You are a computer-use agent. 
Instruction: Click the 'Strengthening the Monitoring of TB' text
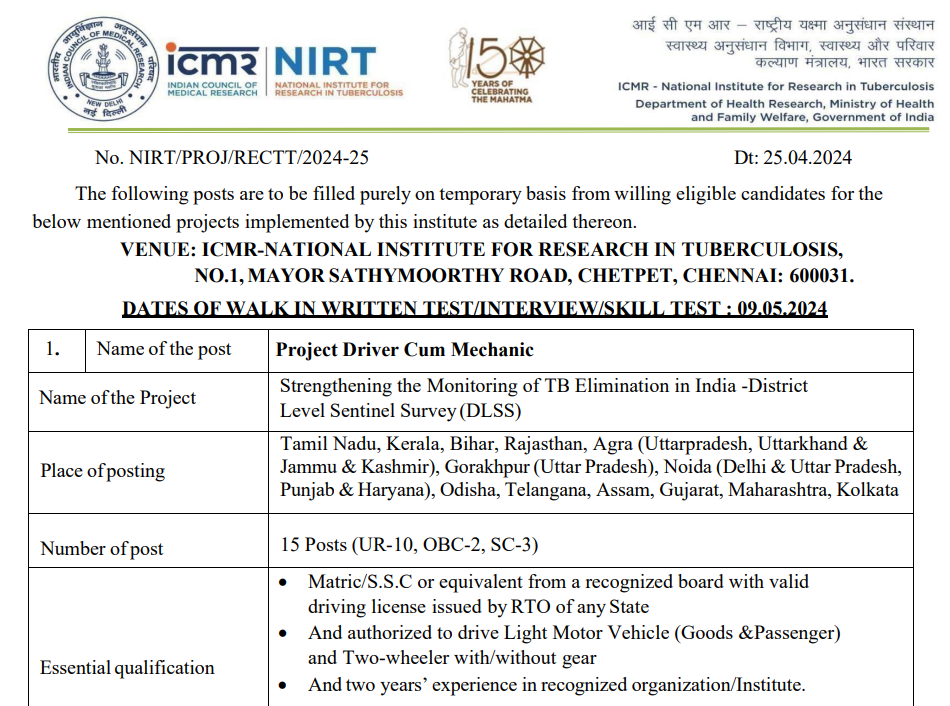coord(543,386)
